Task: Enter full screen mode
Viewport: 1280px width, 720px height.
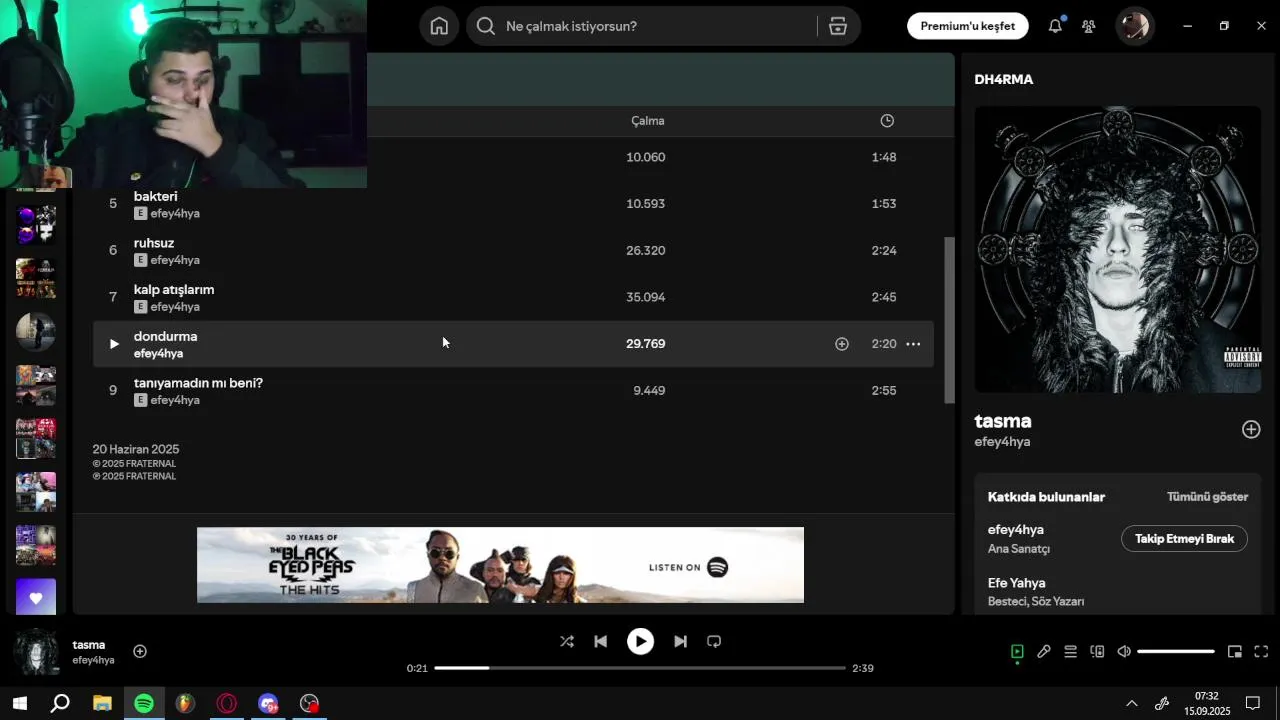Action: click(1261, 652)
